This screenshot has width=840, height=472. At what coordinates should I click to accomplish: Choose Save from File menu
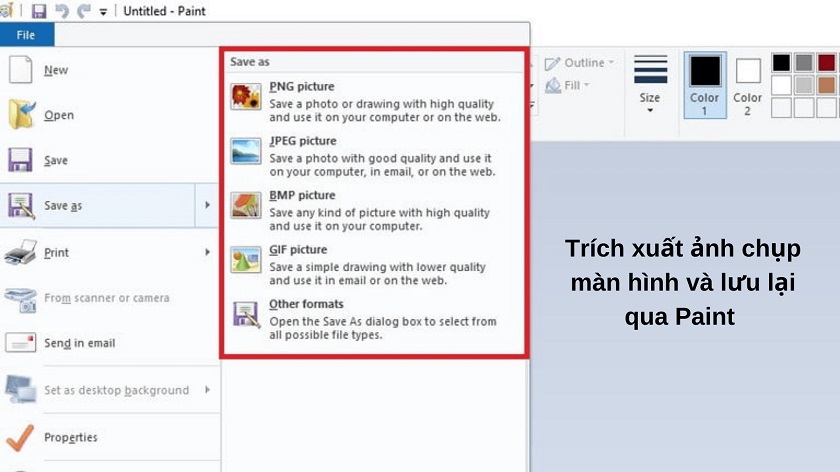tap(109, 160)
